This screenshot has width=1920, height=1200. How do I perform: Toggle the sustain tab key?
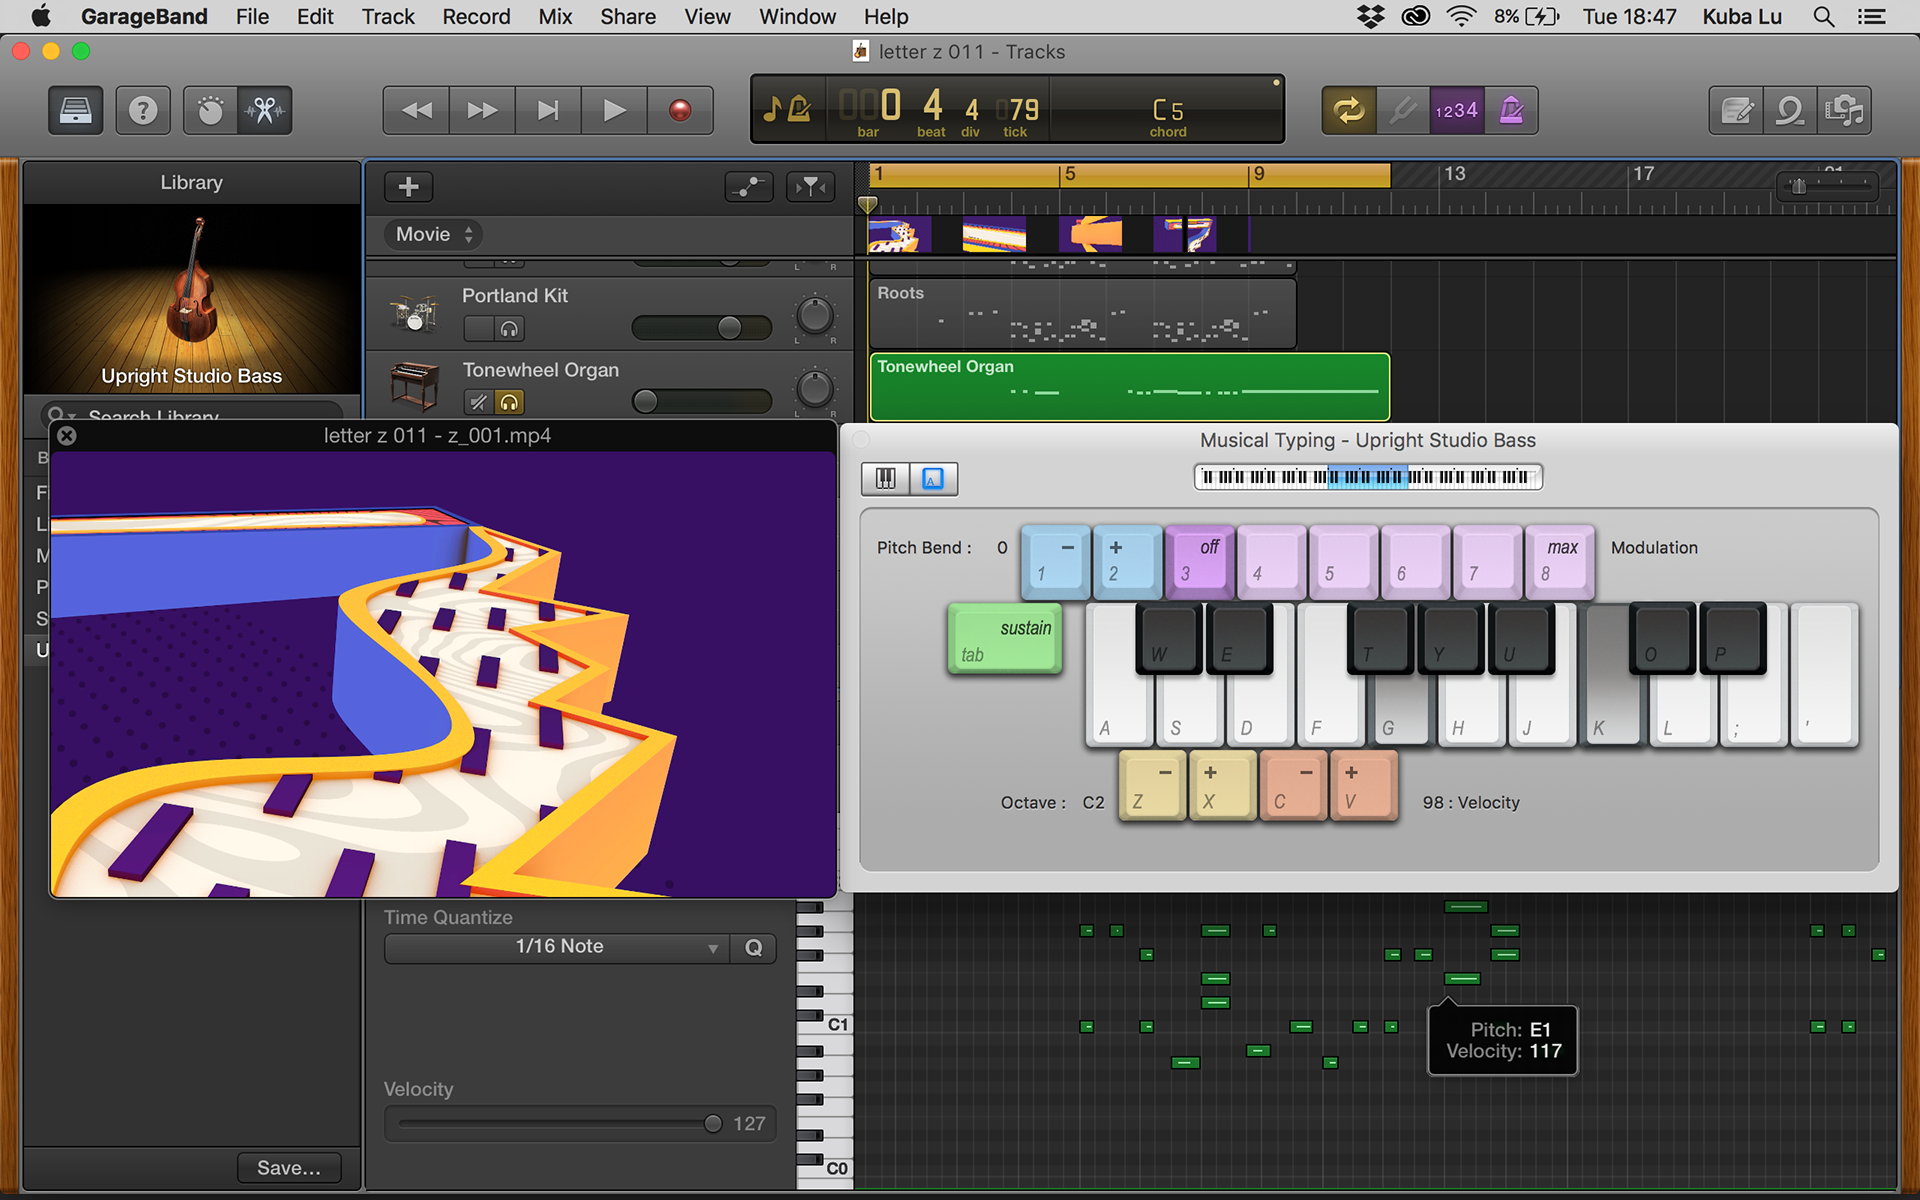[x=1005, y=639]
